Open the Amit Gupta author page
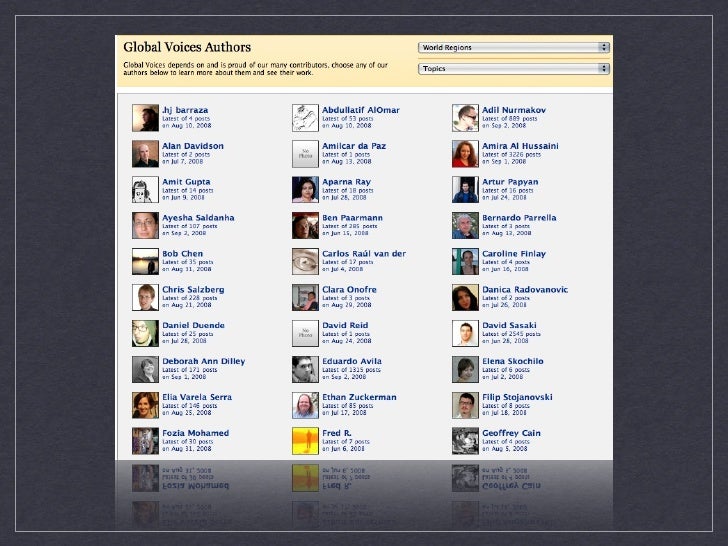The height and width of the screenshot is (546, 728). [186, 182]
